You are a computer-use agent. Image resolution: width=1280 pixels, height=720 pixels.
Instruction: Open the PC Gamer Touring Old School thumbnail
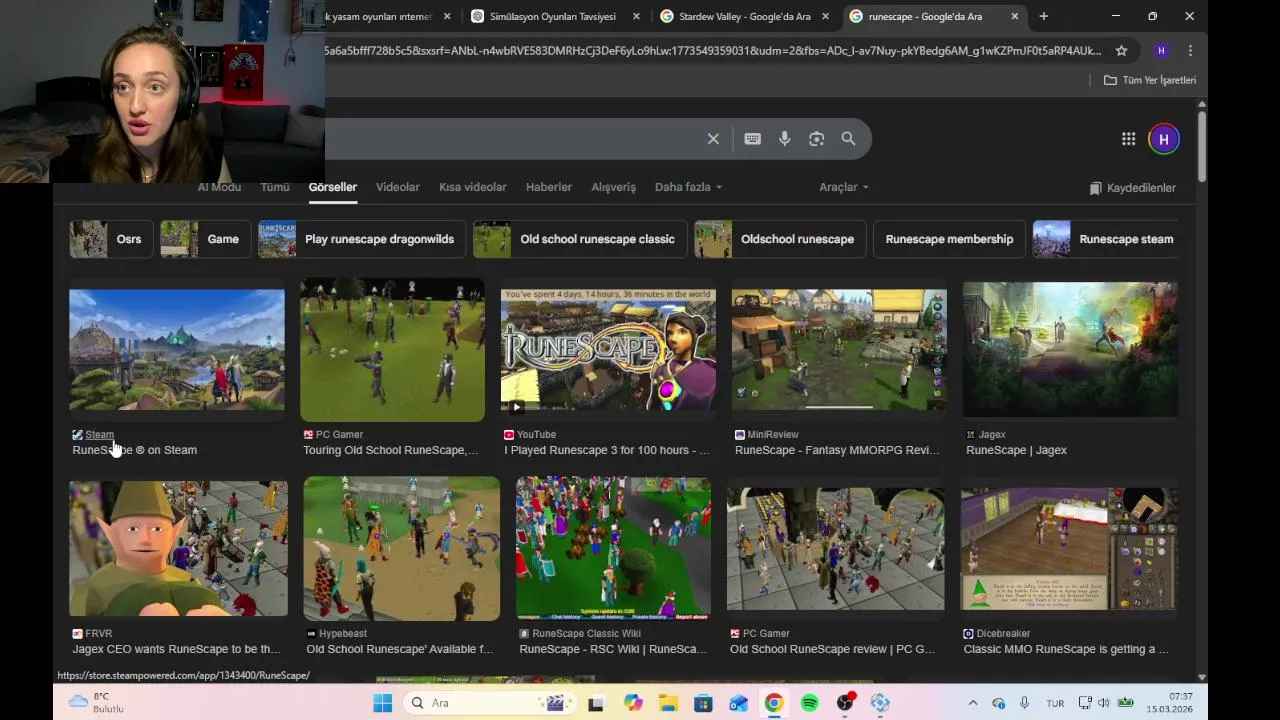click(392, 350)
